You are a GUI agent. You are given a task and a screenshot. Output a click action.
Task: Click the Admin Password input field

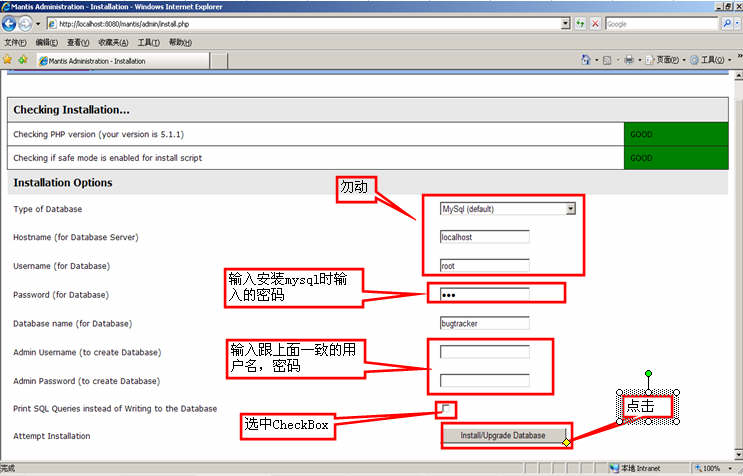pos(484,380)
